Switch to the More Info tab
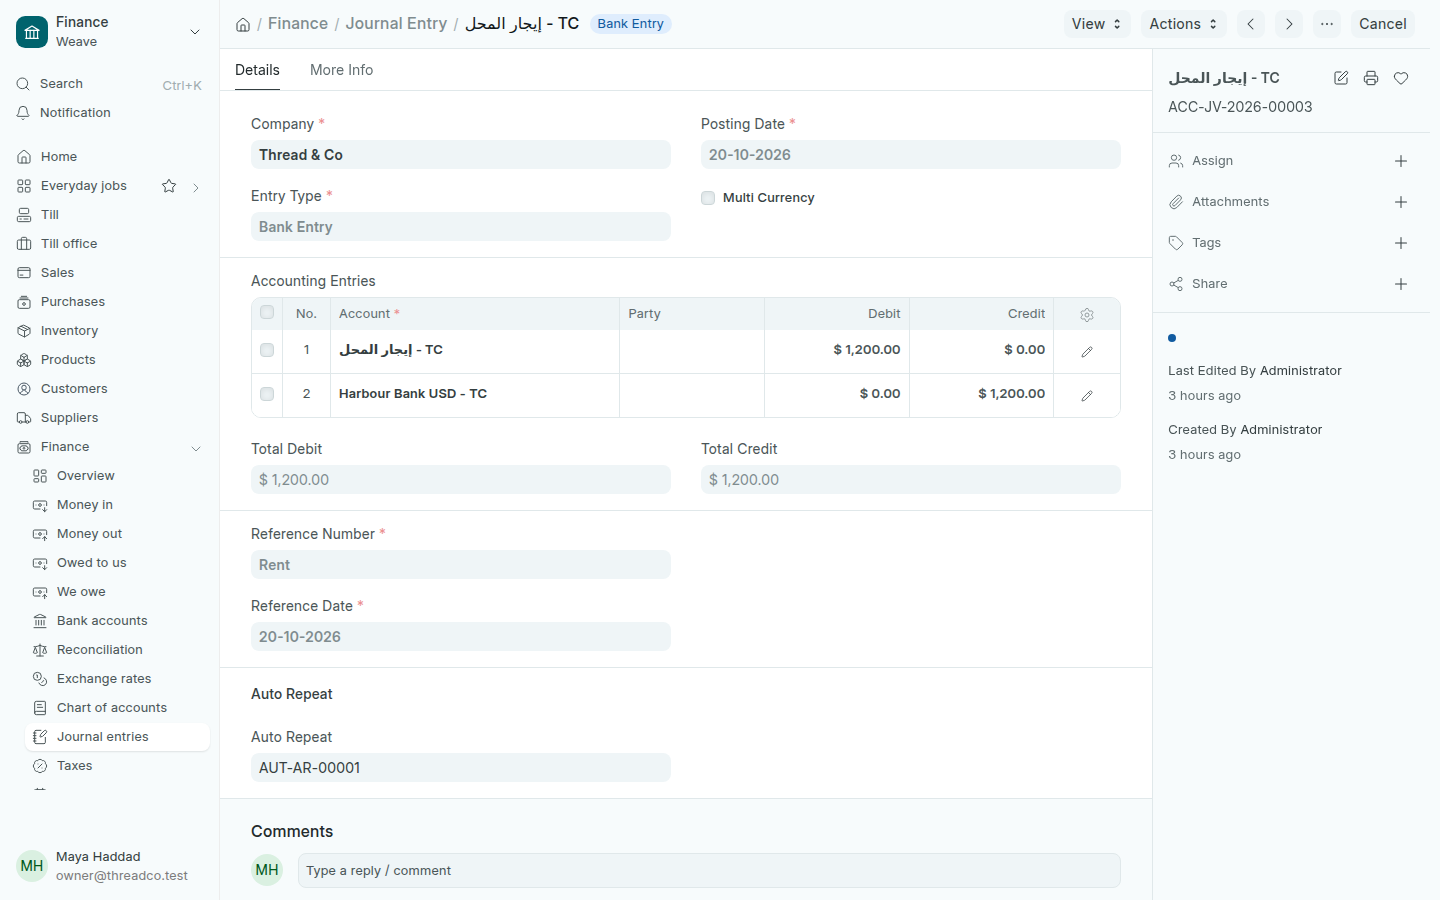The height and width of the screenshot is (900, 1440). tap(341, 70)
